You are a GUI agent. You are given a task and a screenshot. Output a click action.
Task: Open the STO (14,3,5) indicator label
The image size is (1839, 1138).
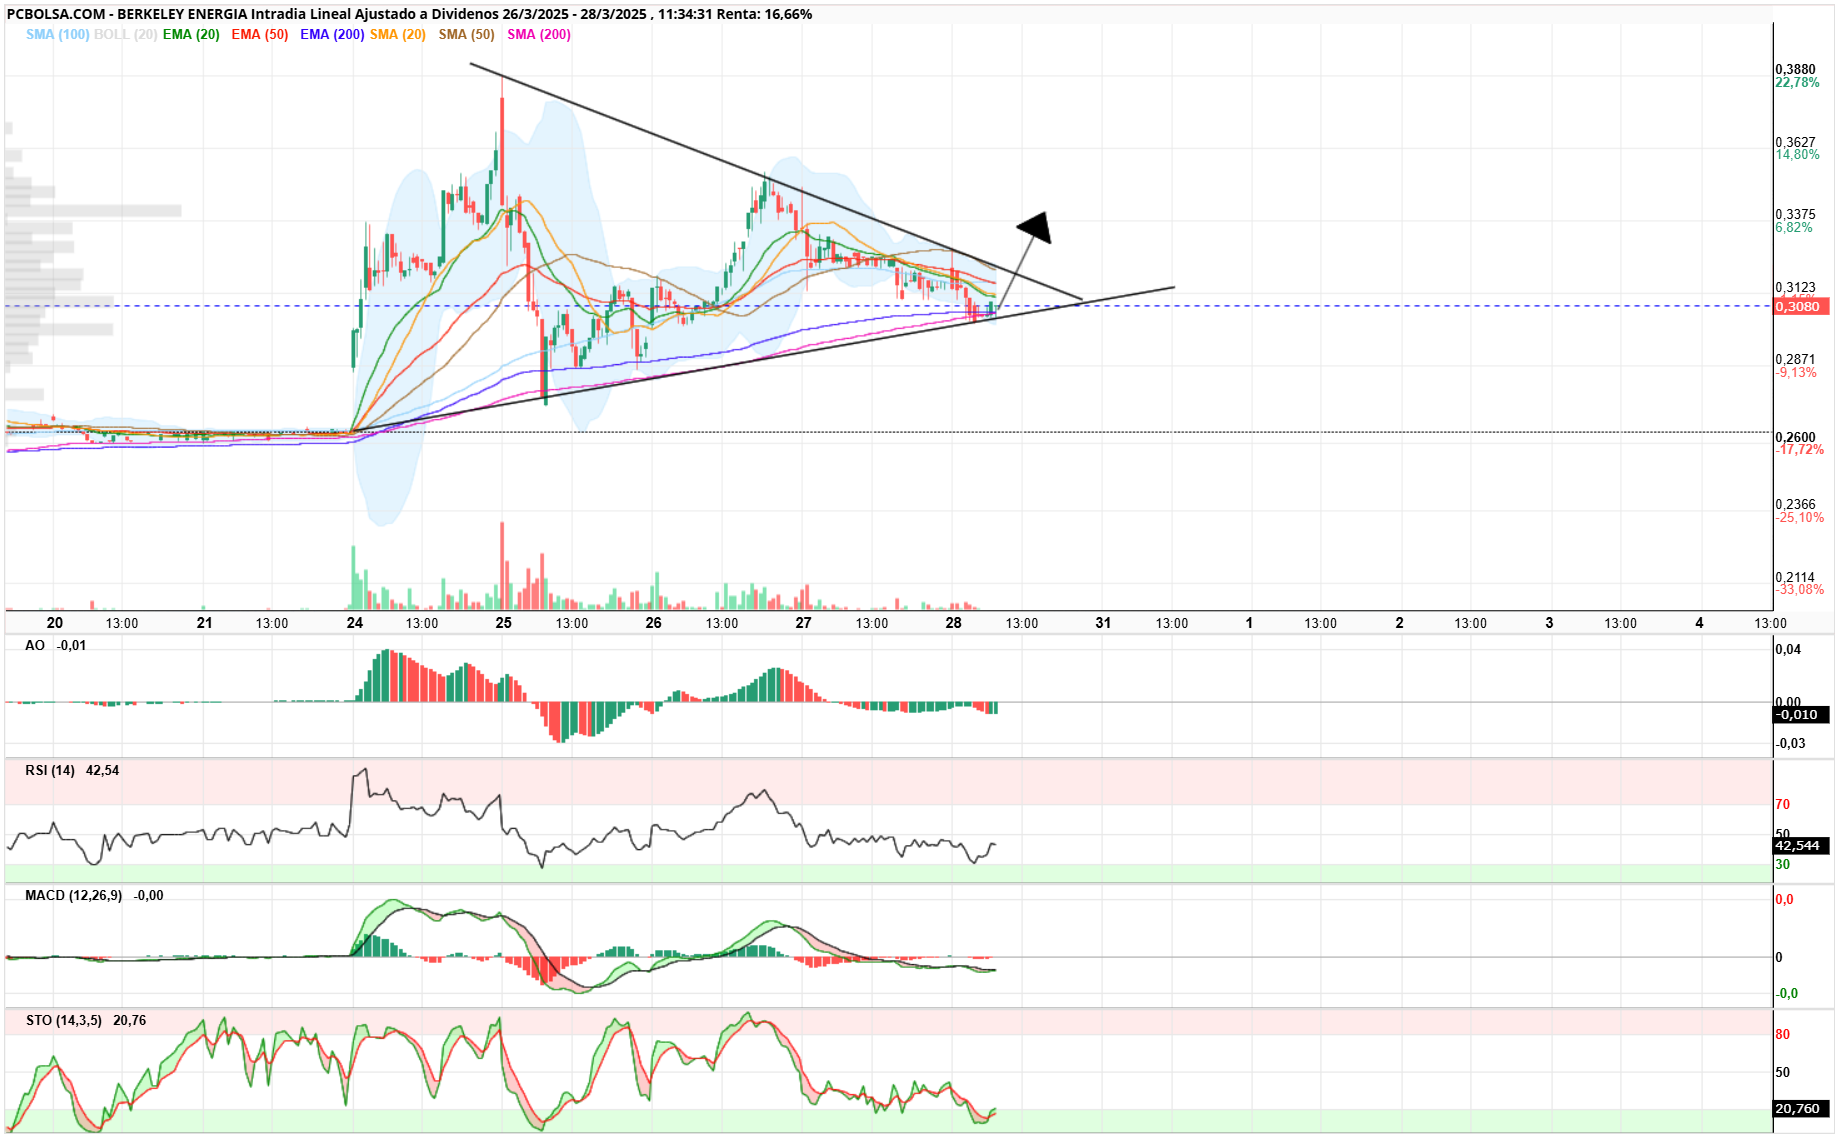click(64, 1020)
